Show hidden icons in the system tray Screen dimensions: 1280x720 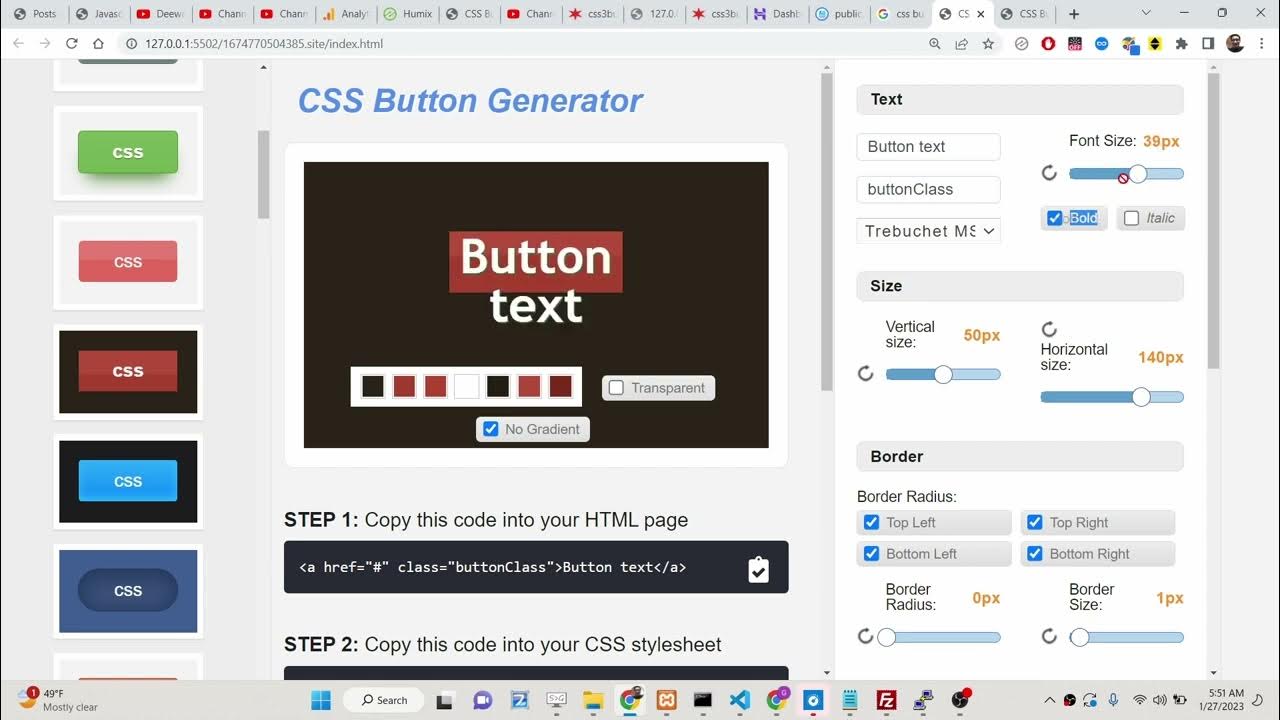point(1049,700)
